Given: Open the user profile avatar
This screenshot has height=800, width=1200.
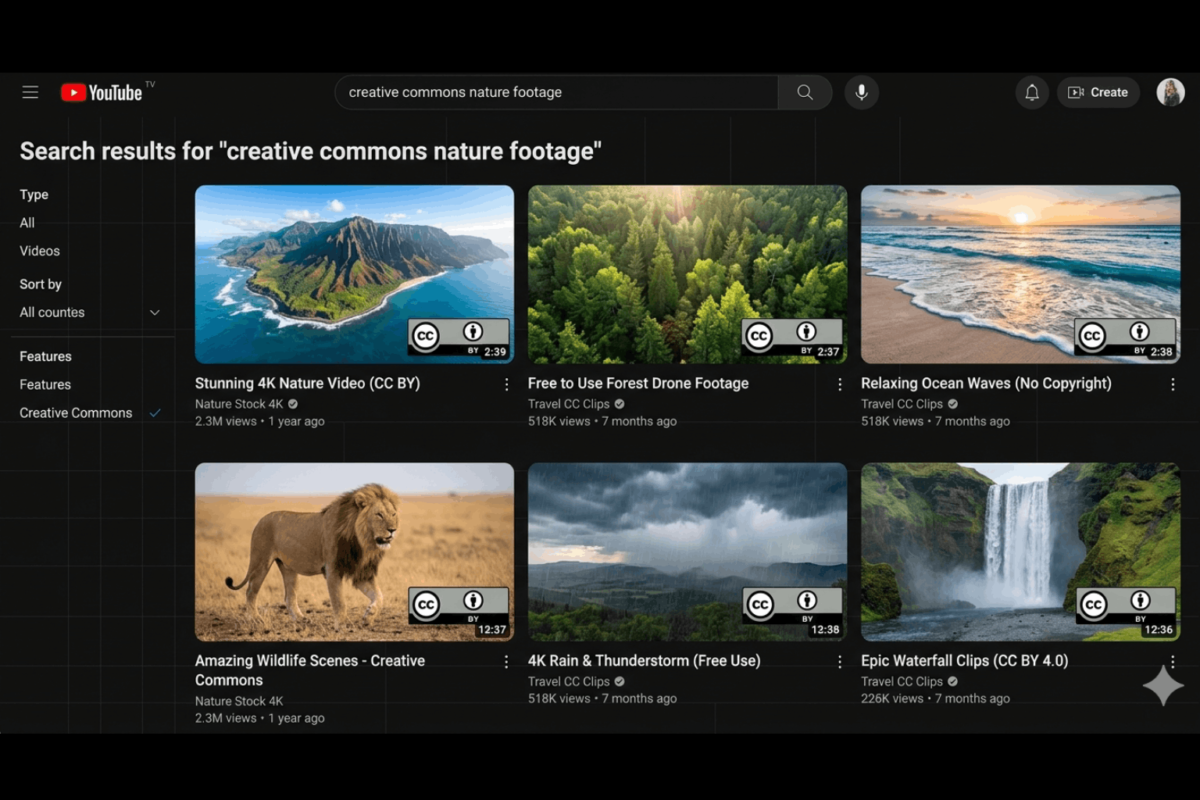Looking at the screenshot, I should pyautogui.click(x=1170, y=92).
